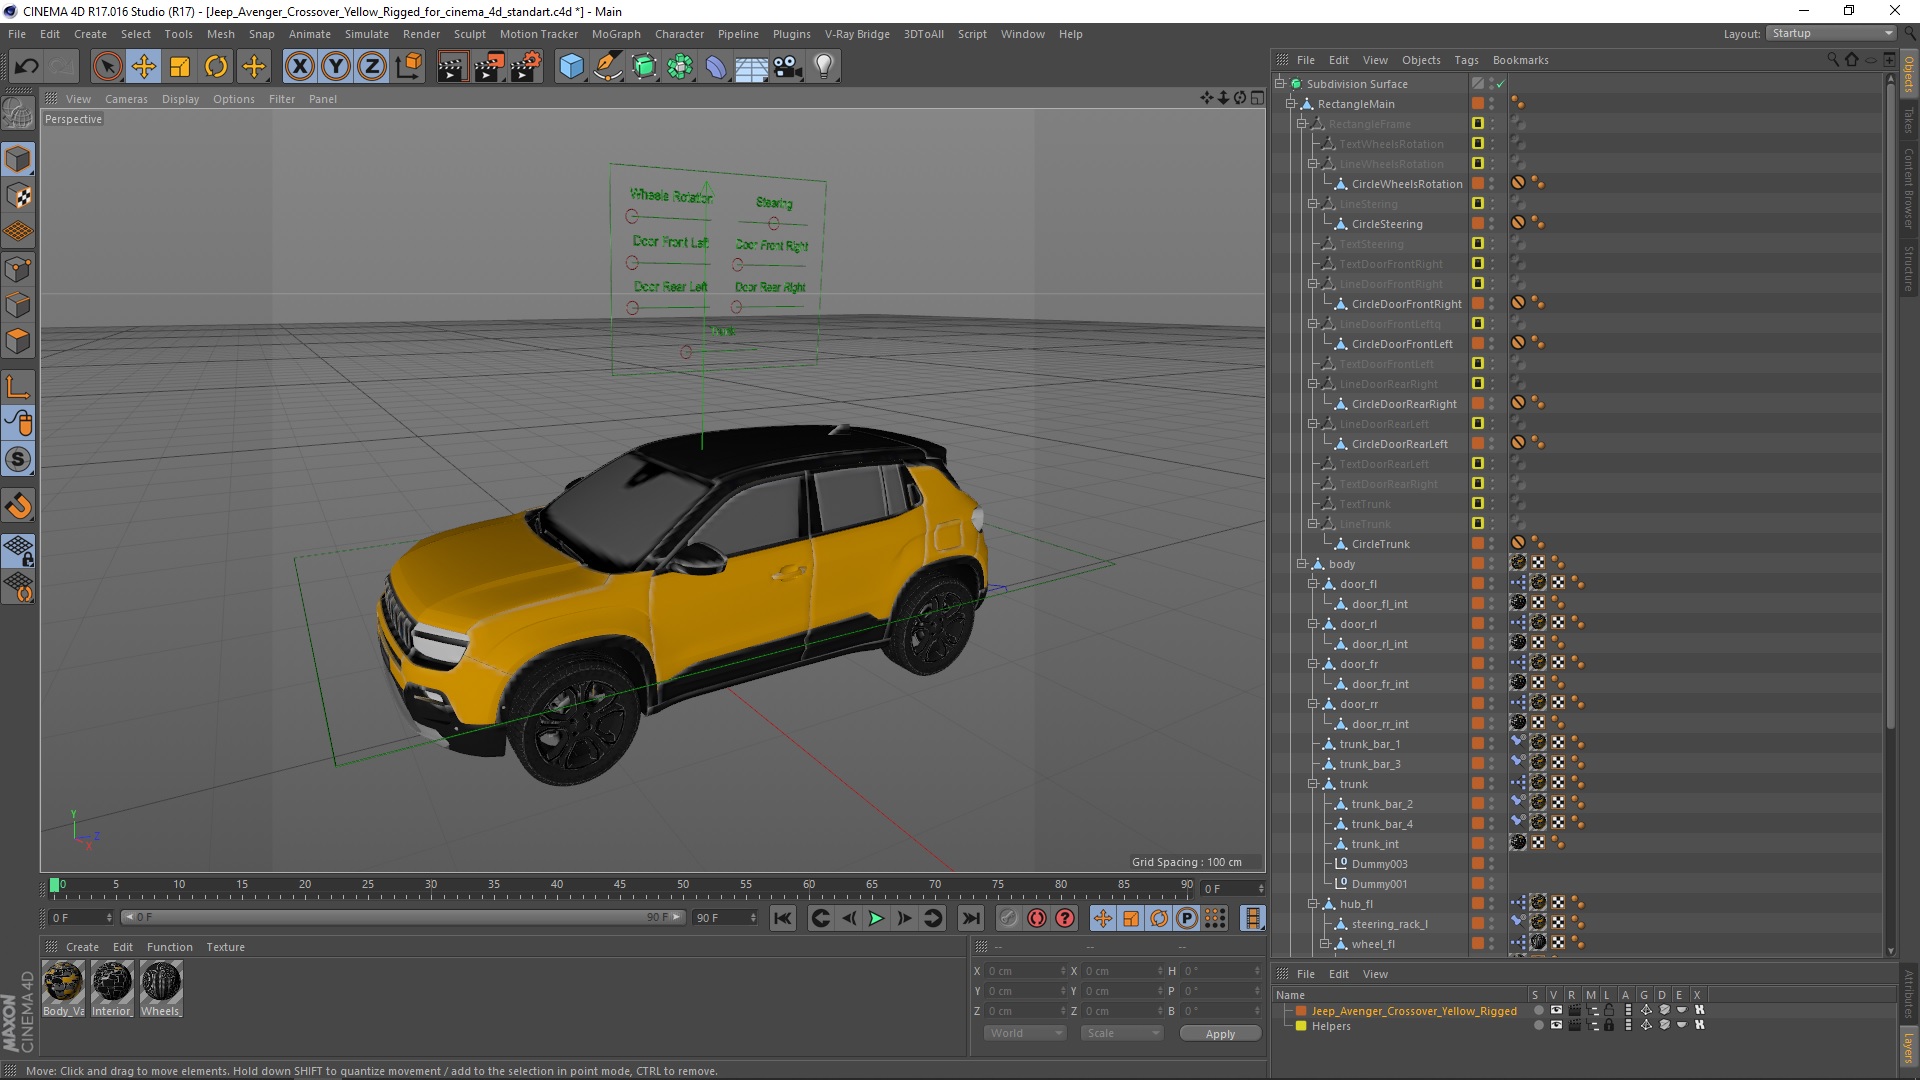Add a Light object

tap(824, 67)
